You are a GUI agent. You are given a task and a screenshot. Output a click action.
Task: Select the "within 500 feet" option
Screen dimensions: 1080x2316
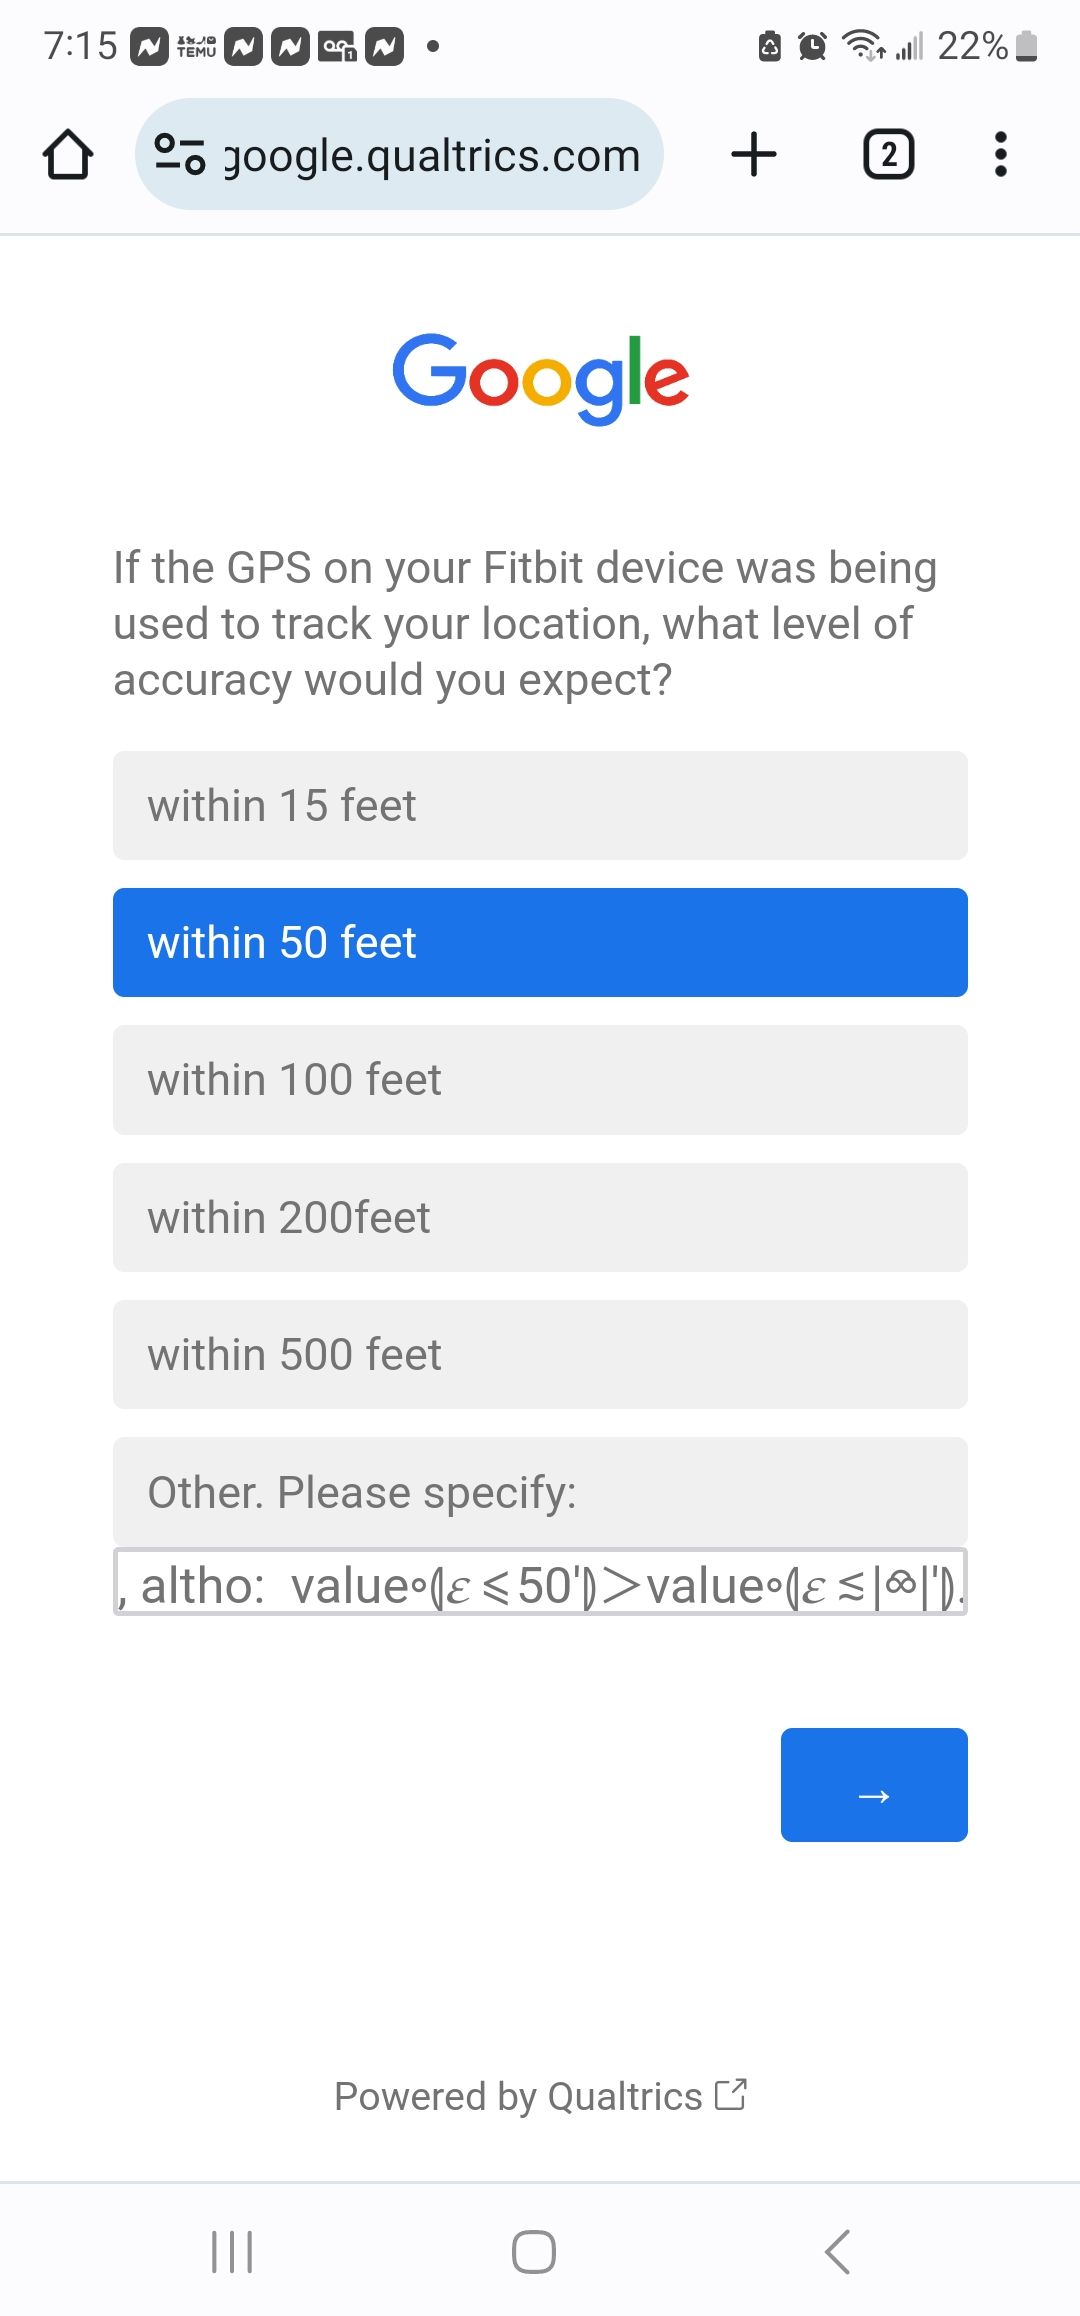[x=540, y=1354]
